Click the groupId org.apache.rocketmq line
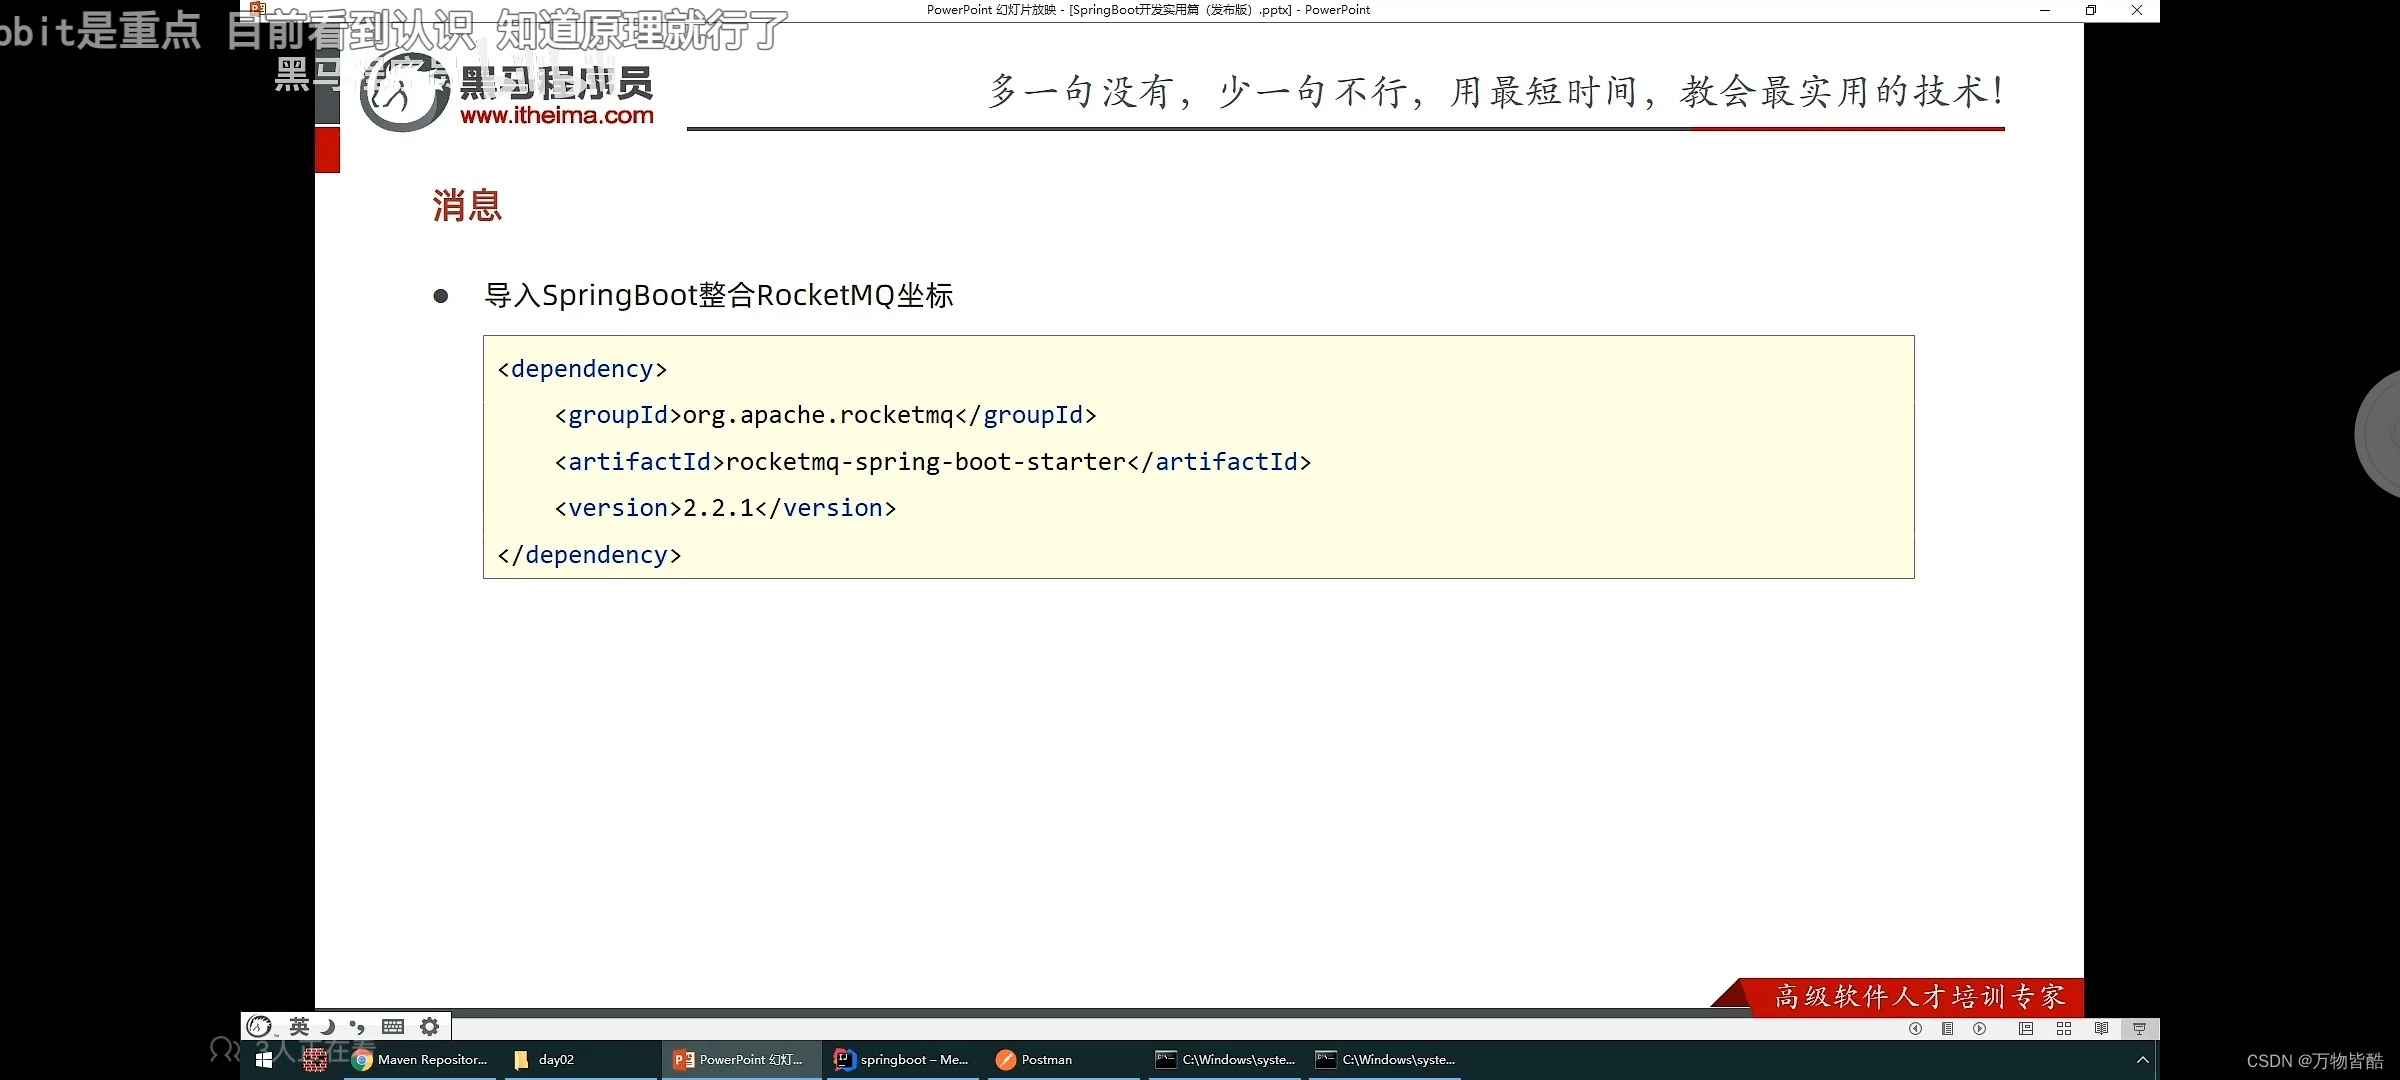Image resolution: width=2400 pixels, height=1080 pixels. coord(825,415)
